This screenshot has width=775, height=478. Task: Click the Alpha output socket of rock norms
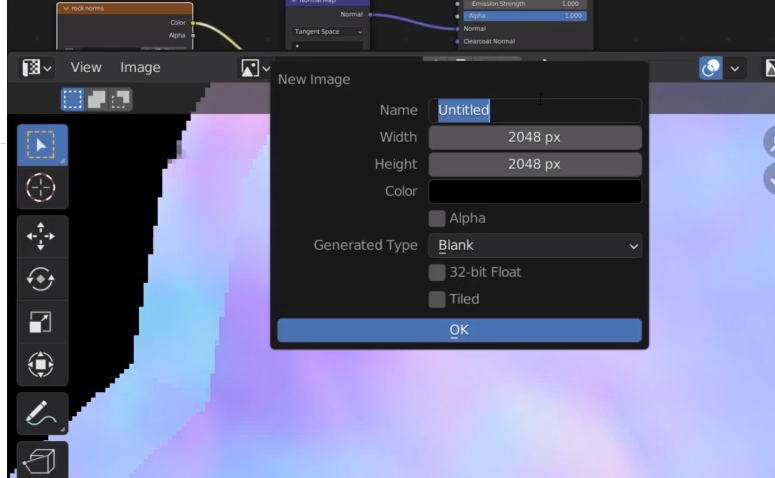click(x=193, y=36)
